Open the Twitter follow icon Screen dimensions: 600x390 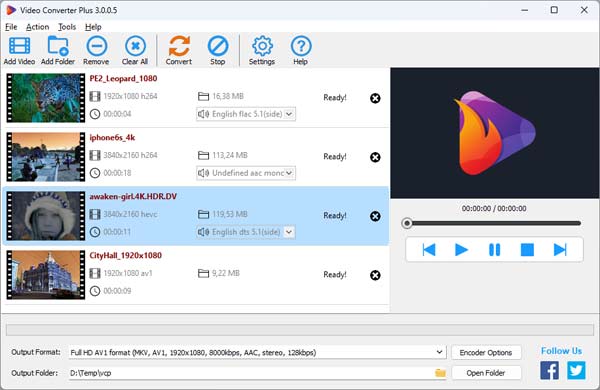click(576, 370)
